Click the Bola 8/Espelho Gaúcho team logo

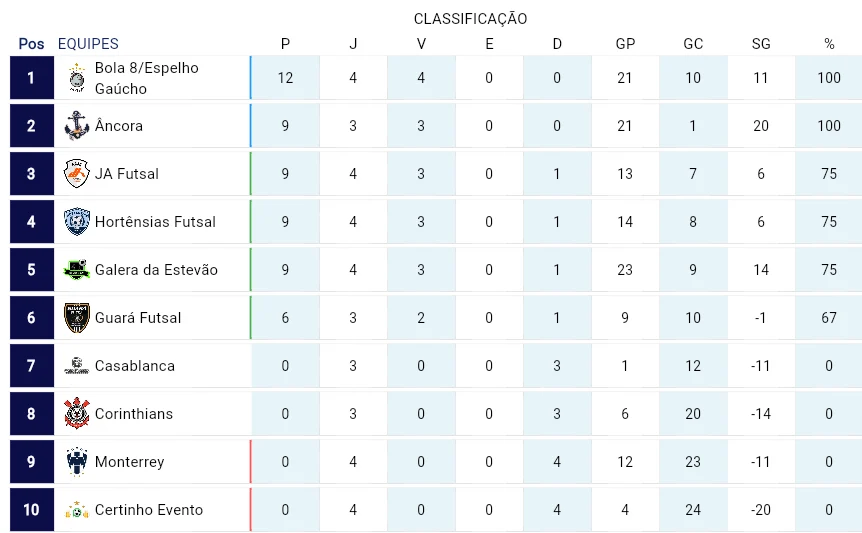pyautogui.click(x=77, y=78)
